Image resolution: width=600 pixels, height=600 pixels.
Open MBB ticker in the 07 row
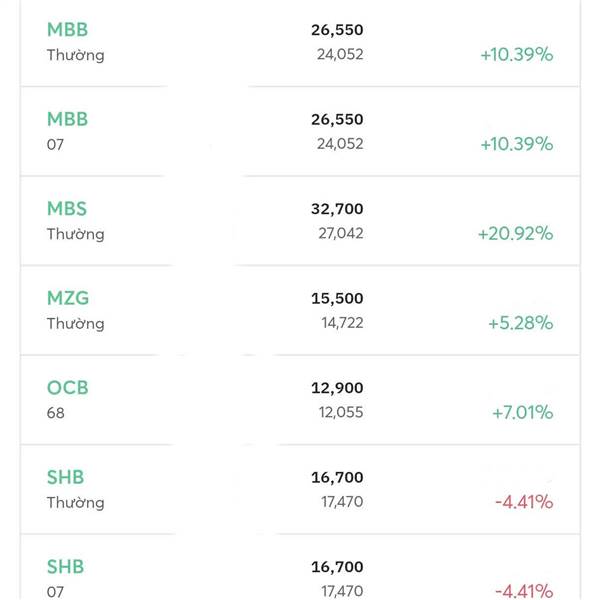point(67,119)
